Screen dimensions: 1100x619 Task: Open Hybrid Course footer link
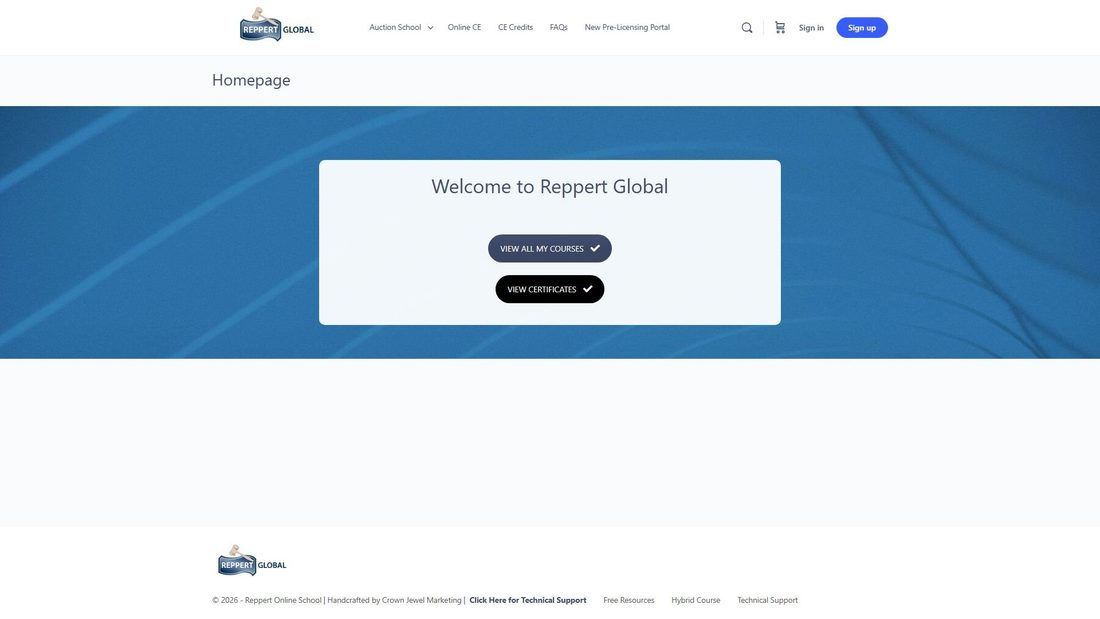pos(695,600)
